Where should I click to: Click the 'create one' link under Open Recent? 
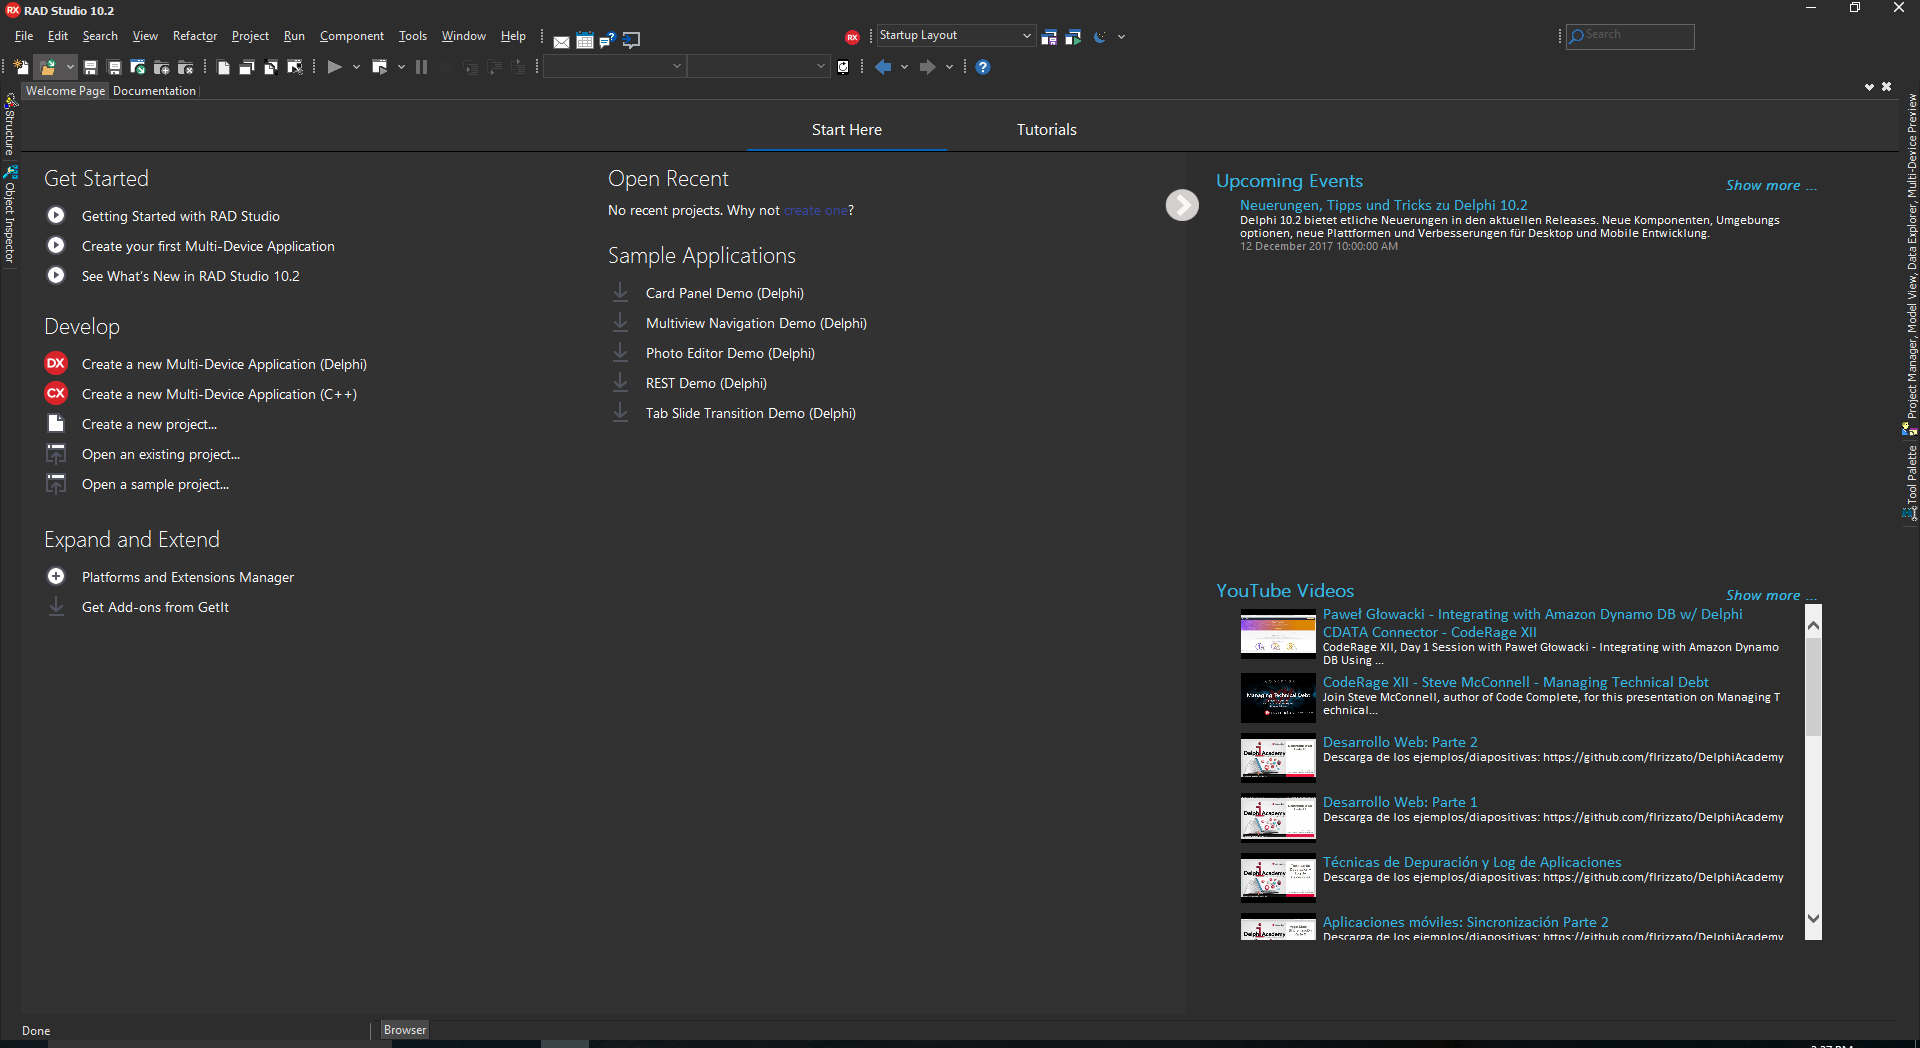(x=816, y=210)
